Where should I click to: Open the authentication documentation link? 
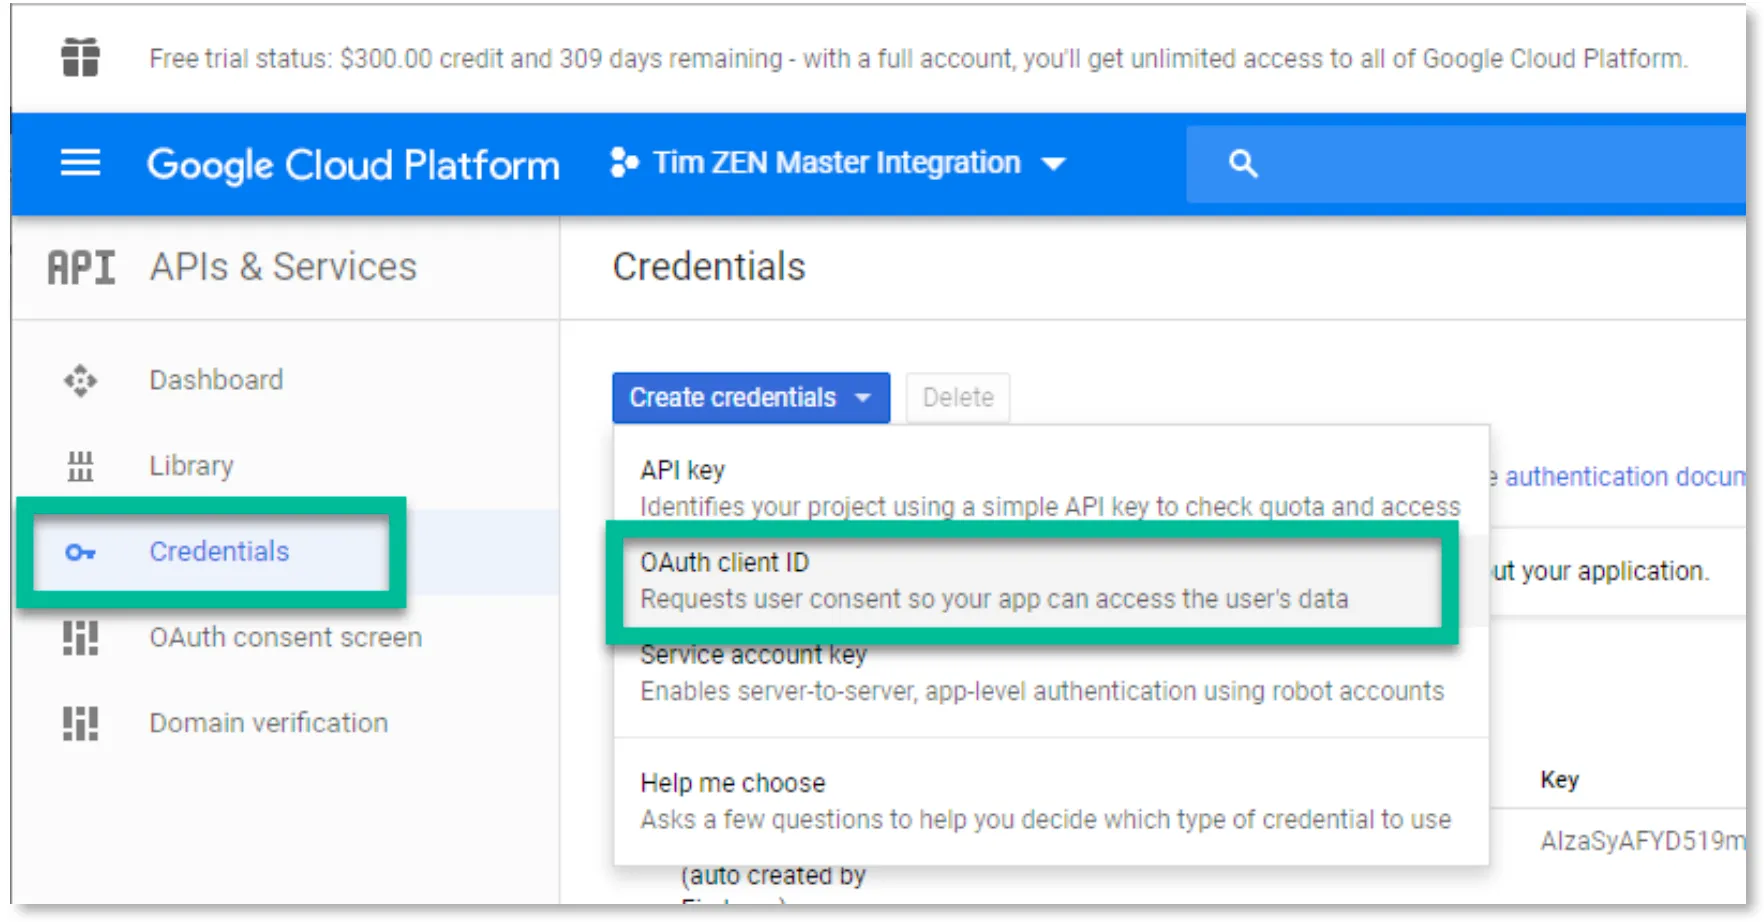(x=1624, y=477)
